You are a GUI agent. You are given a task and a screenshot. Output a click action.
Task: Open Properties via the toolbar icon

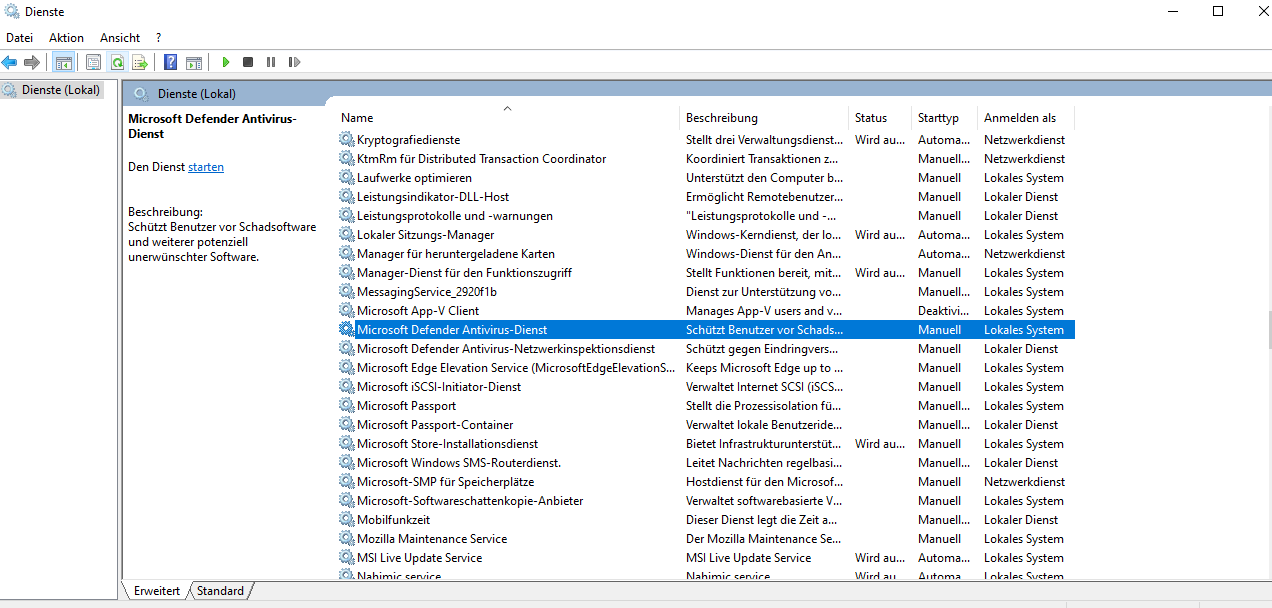pyautogui.click(x=93, y=62)
